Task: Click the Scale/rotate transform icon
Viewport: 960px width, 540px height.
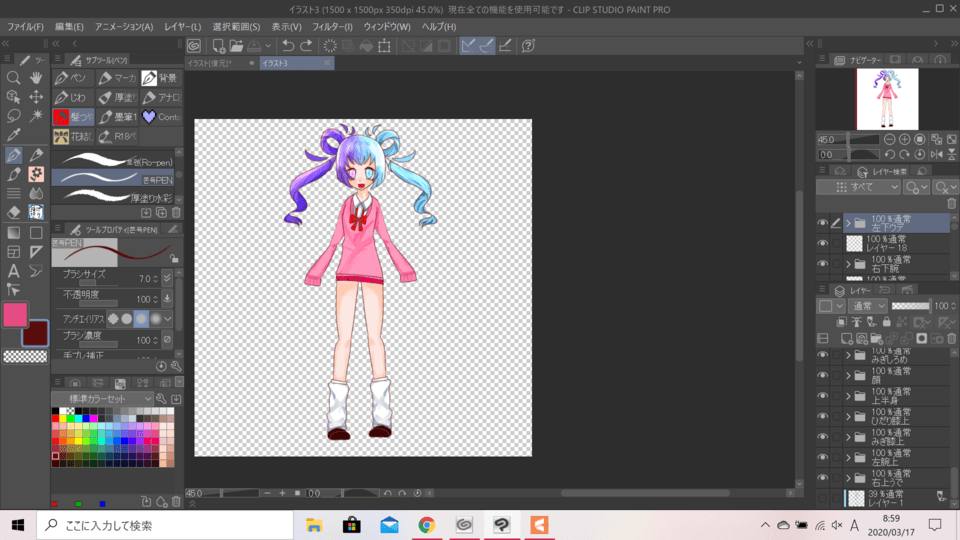Action: pyautogui.click(x=384, y=46)
